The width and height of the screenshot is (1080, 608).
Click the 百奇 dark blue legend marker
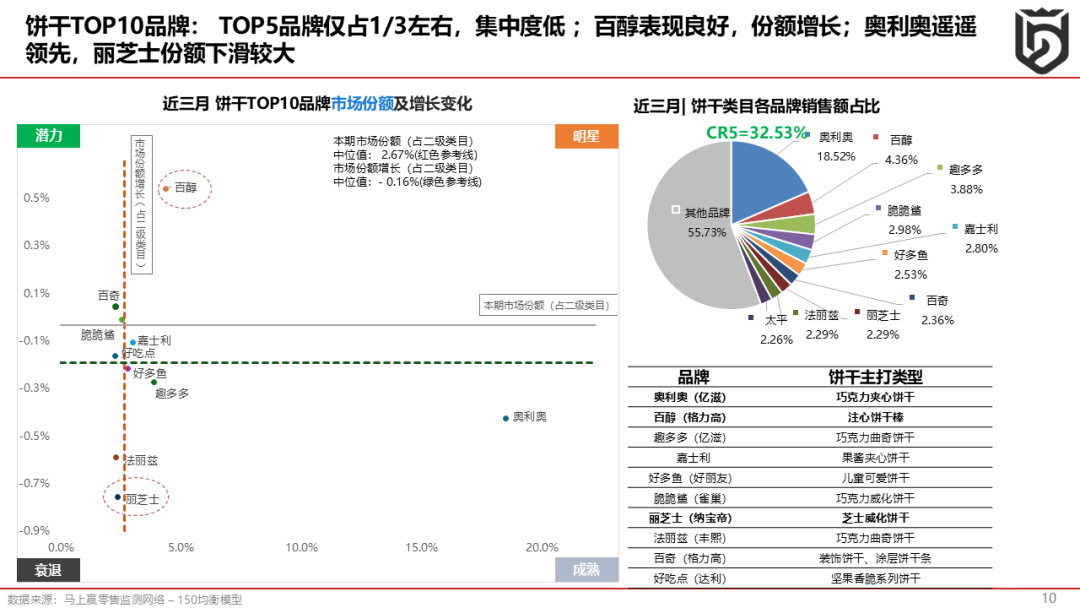click(912, 297)
